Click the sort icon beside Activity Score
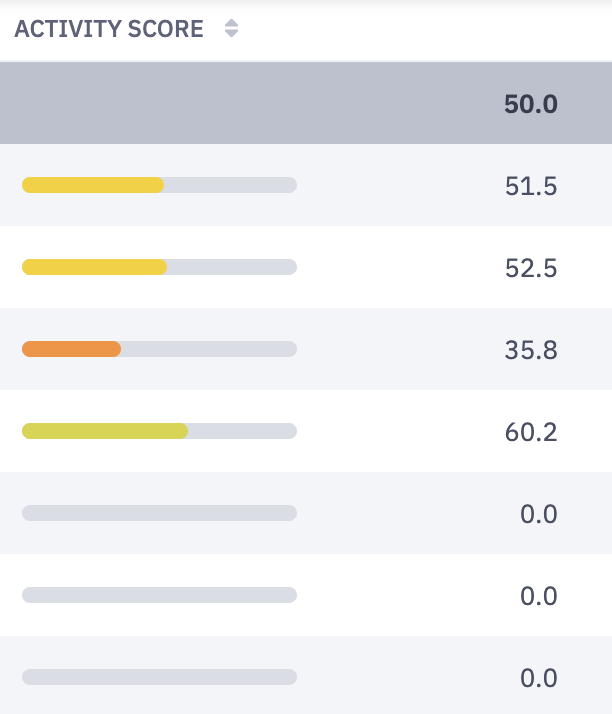Image resolution: width=612 pixels, height=714 pixels. pyautogui.click(x=231, y=29)
